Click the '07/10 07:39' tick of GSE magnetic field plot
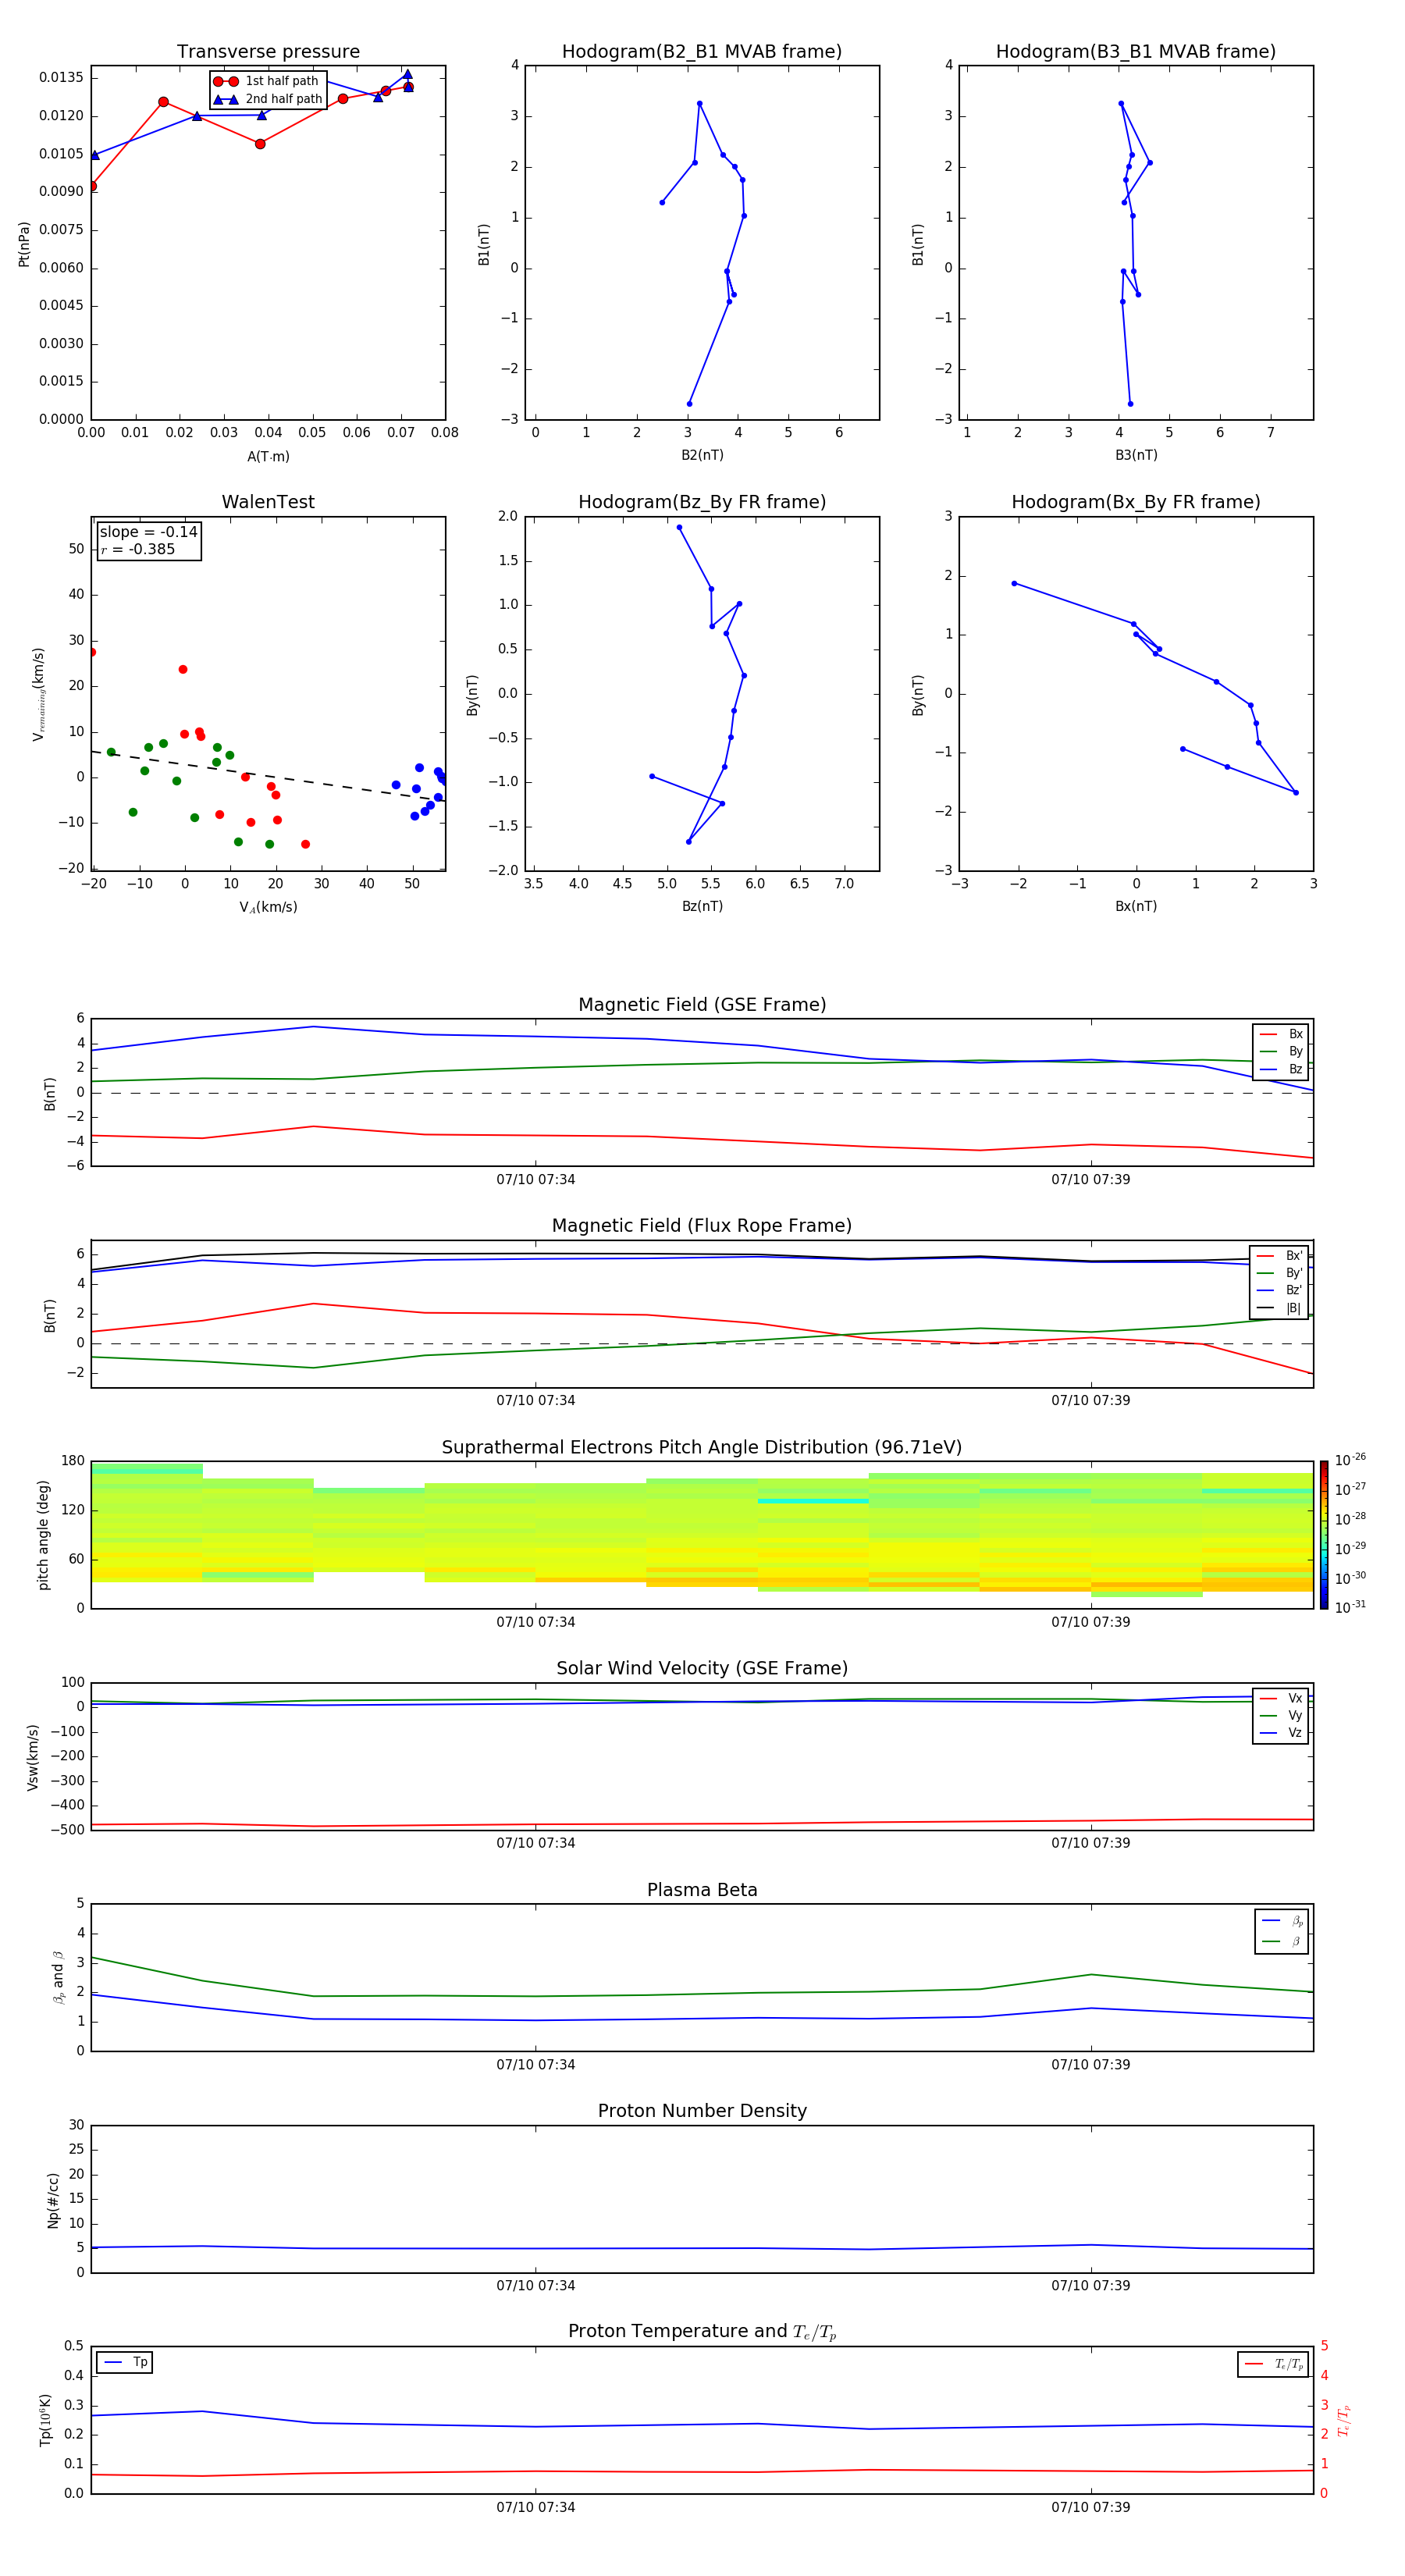 tap(1091, 1180)
